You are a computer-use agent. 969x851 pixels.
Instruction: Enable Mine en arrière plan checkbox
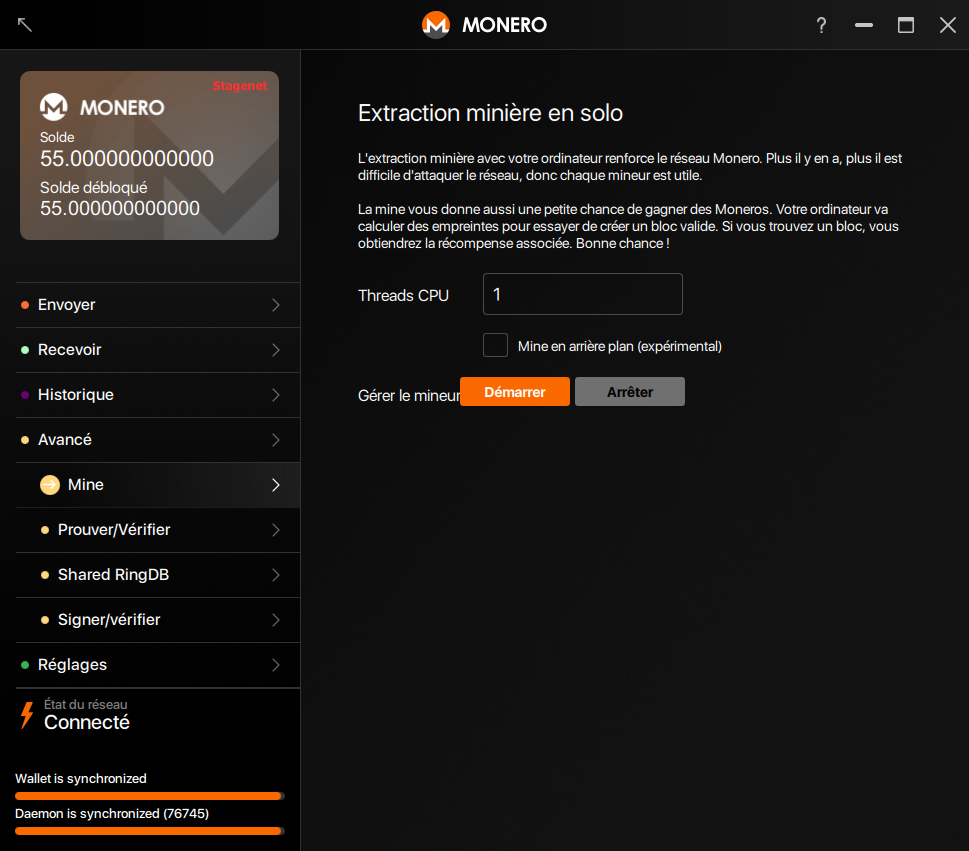(x=496, y=345)
